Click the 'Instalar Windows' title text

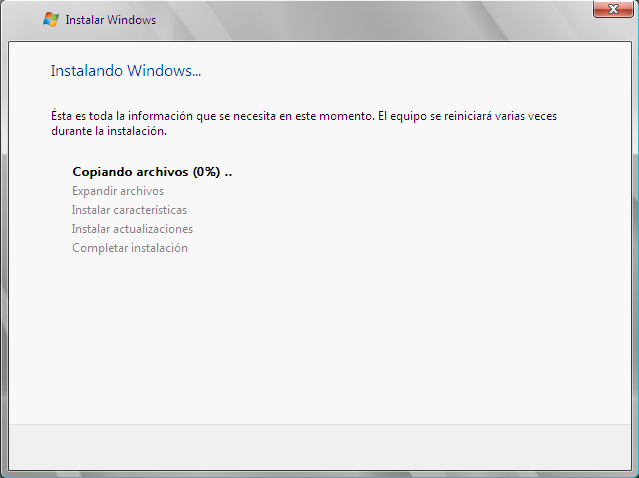click(x=110, y=20)
